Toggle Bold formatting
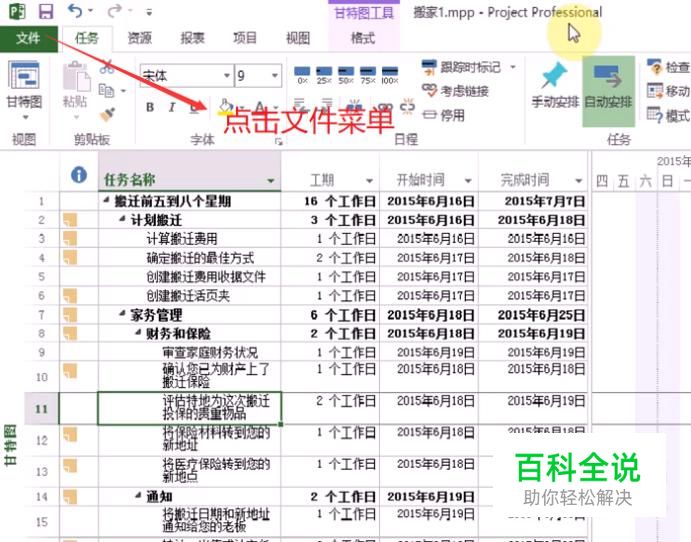 click(x=150, y=107)
